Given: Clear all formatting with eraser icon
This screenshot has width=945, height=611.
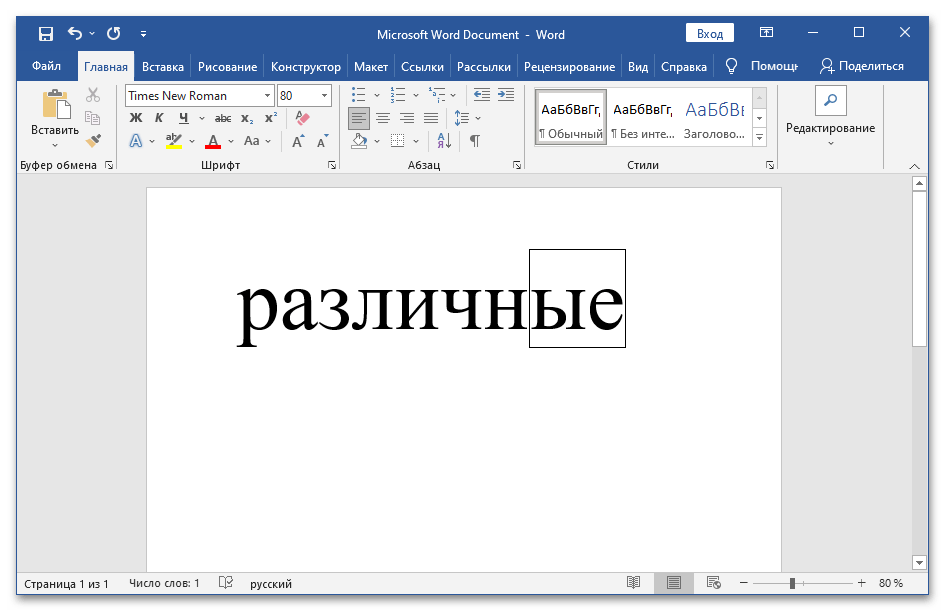Looking at the screenshot, I should [303, 118].
